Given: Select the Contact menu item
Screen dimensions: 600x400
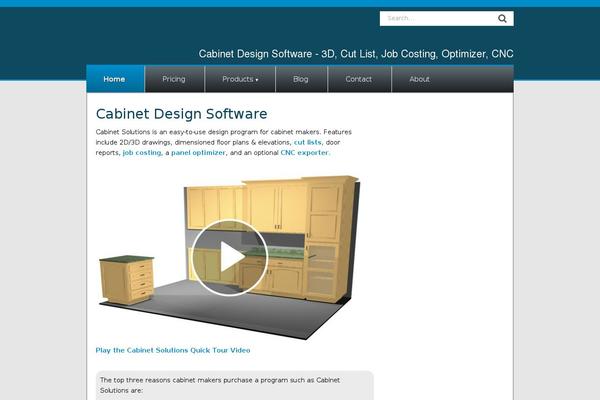Looking at the screenshot, I should 359,79.
